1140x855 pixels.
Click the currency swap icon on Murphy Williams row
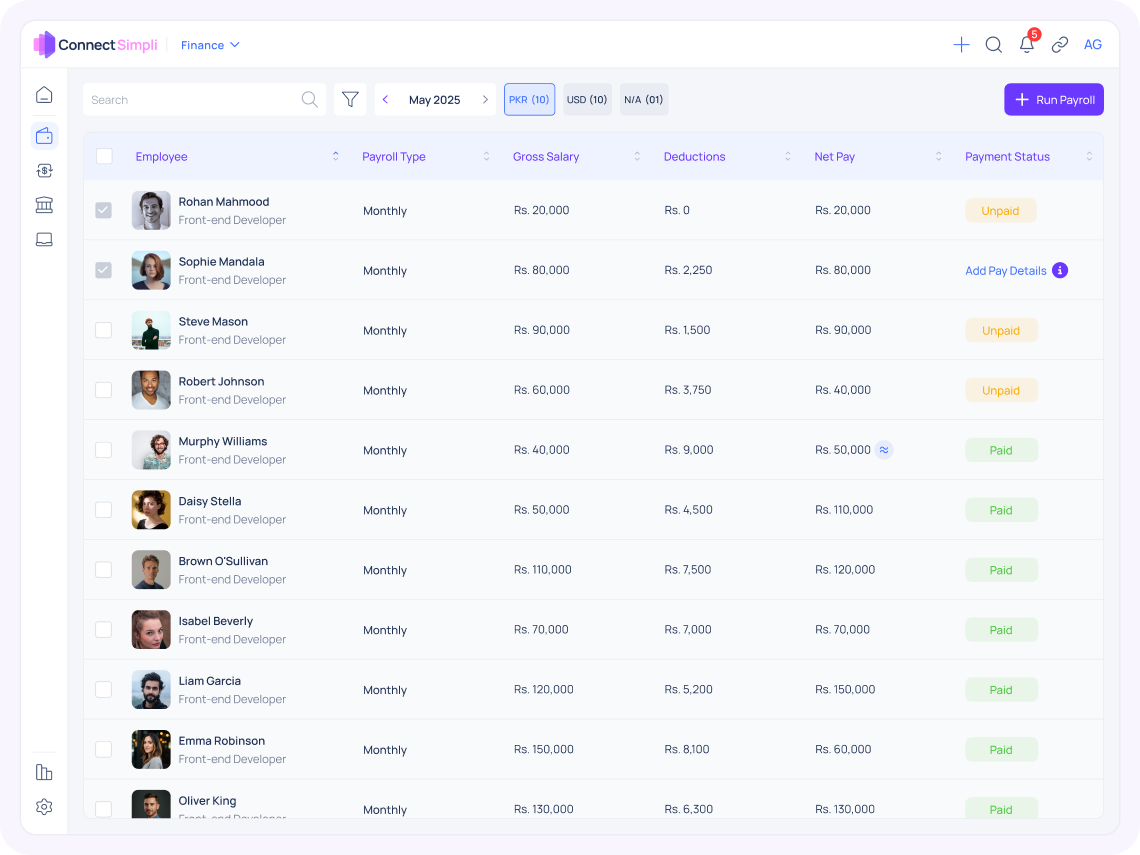884,450
